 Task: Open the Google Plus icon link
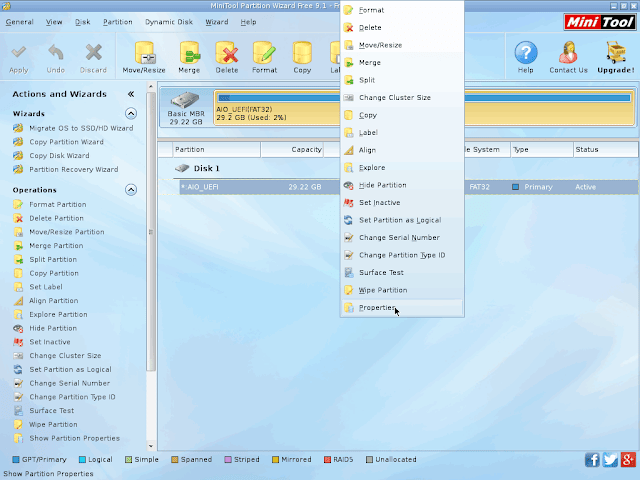coord(628,460)
